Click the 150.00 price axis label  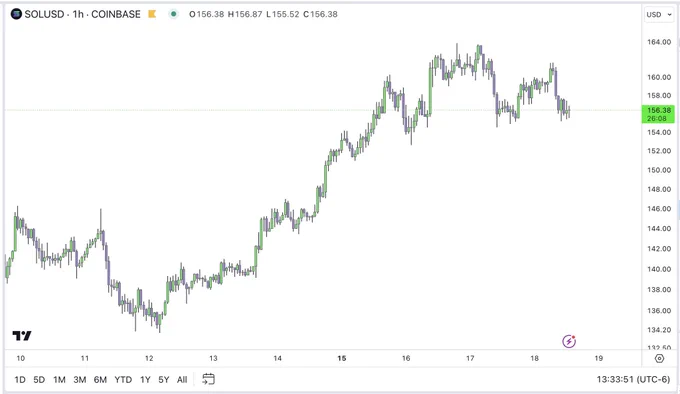pos(659,170)
